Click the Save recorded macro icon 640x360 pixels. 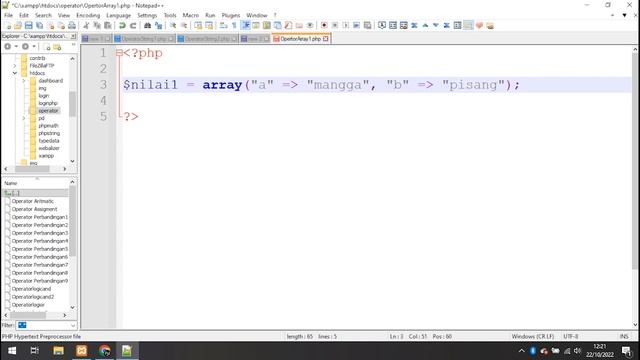click(367, 25)
